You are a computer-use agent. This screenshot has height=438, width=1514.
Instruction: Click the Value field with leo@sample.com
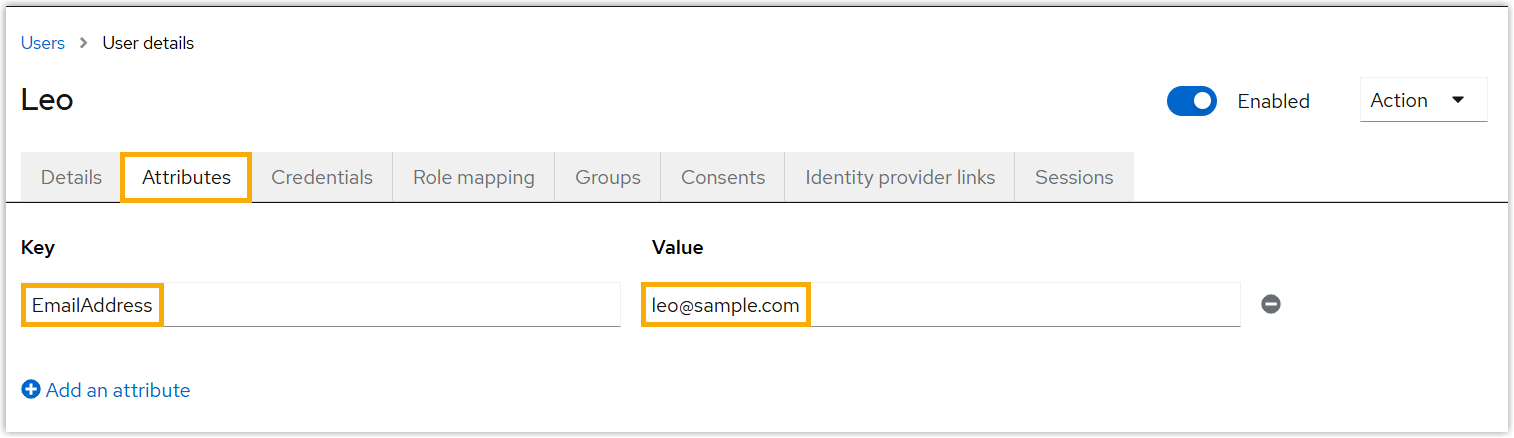[x=940, y=305]
